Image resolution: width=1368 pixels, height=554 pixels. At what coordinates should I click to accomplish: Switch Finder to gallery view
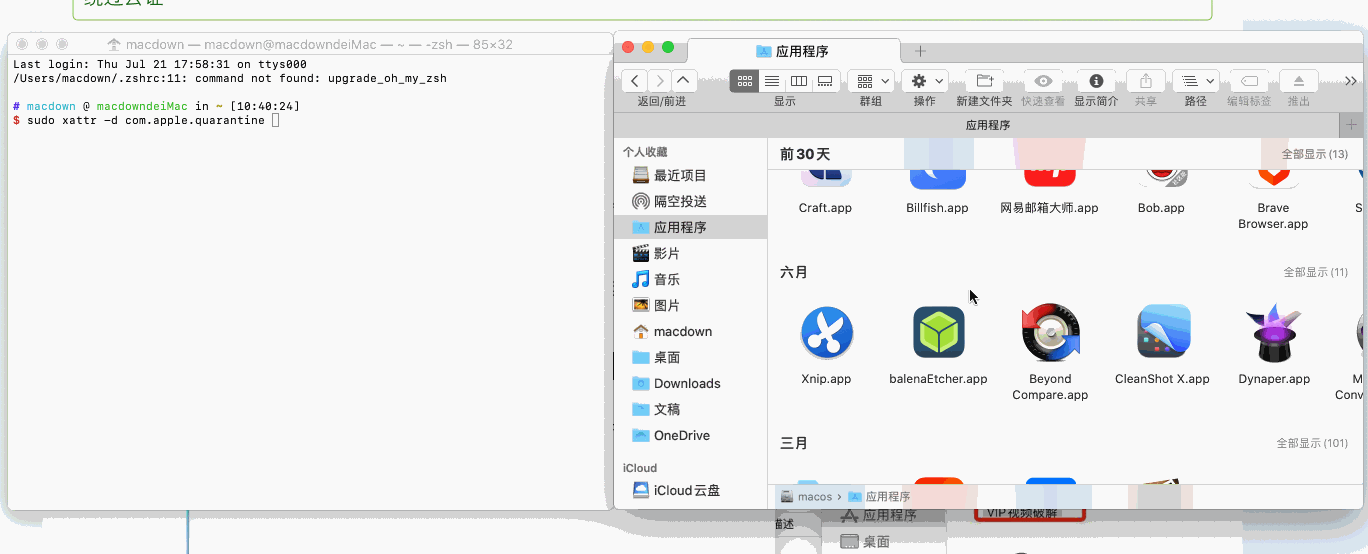coord(825,81)
